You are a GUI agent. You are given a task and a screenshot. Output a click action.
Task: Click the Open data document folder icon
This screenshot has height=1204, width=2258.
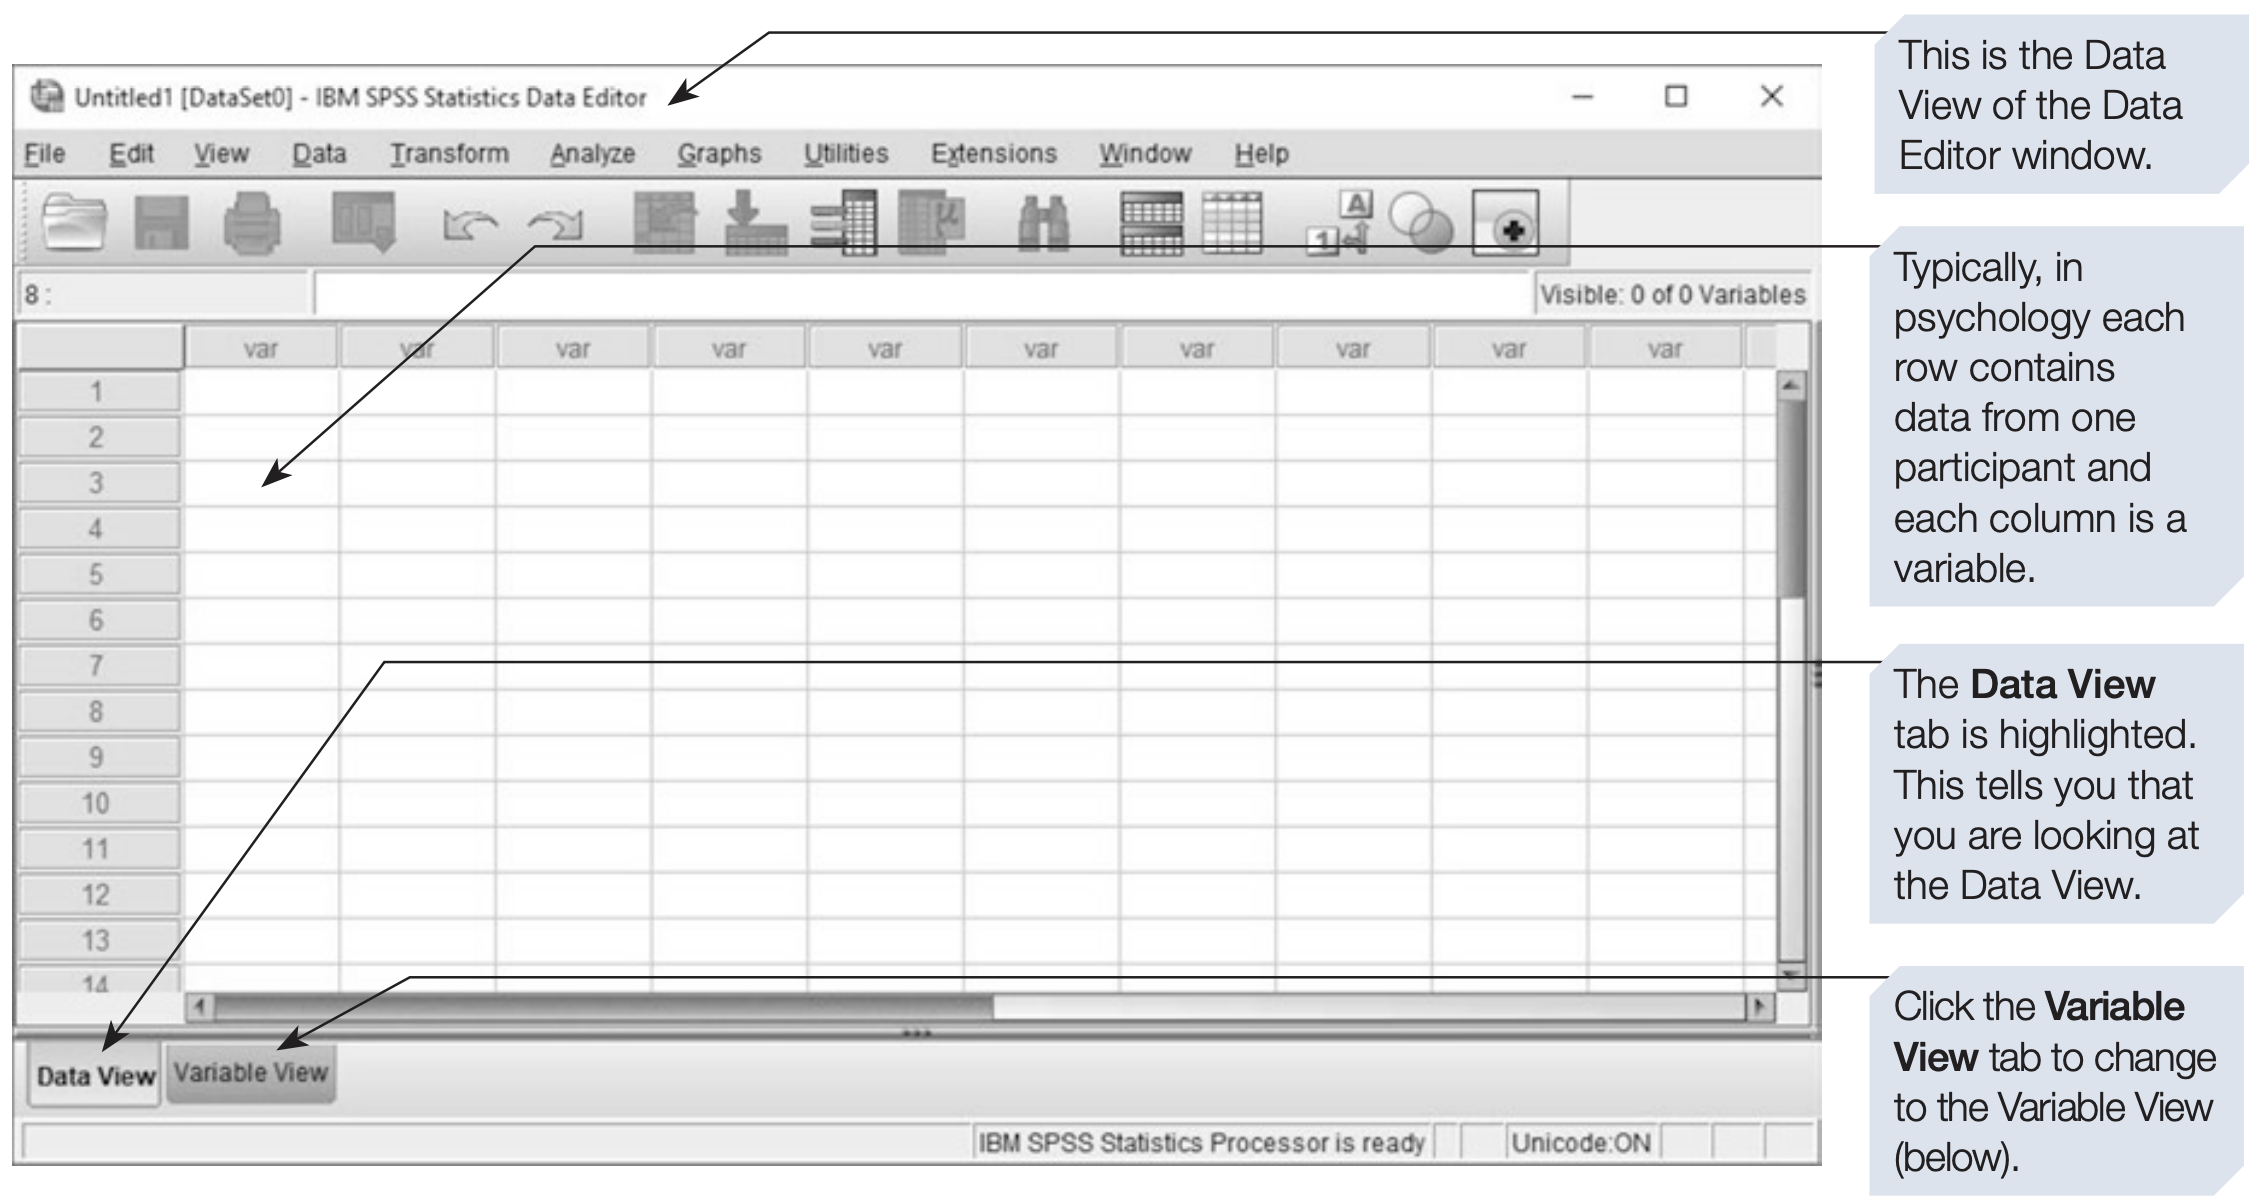[x=73, y=222]
